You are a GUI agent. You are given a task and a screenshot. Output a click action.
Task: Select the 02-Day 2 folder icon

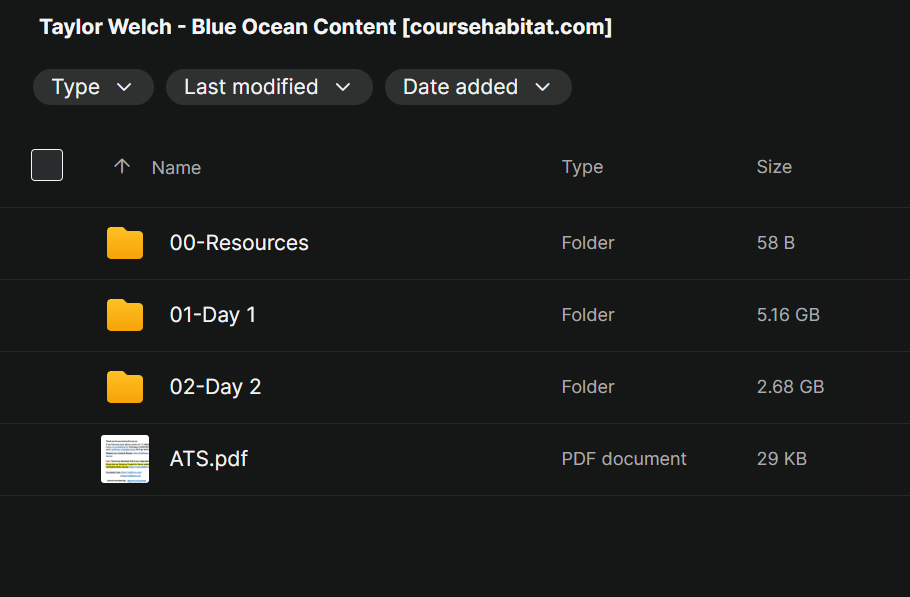(x=125, y=386)
